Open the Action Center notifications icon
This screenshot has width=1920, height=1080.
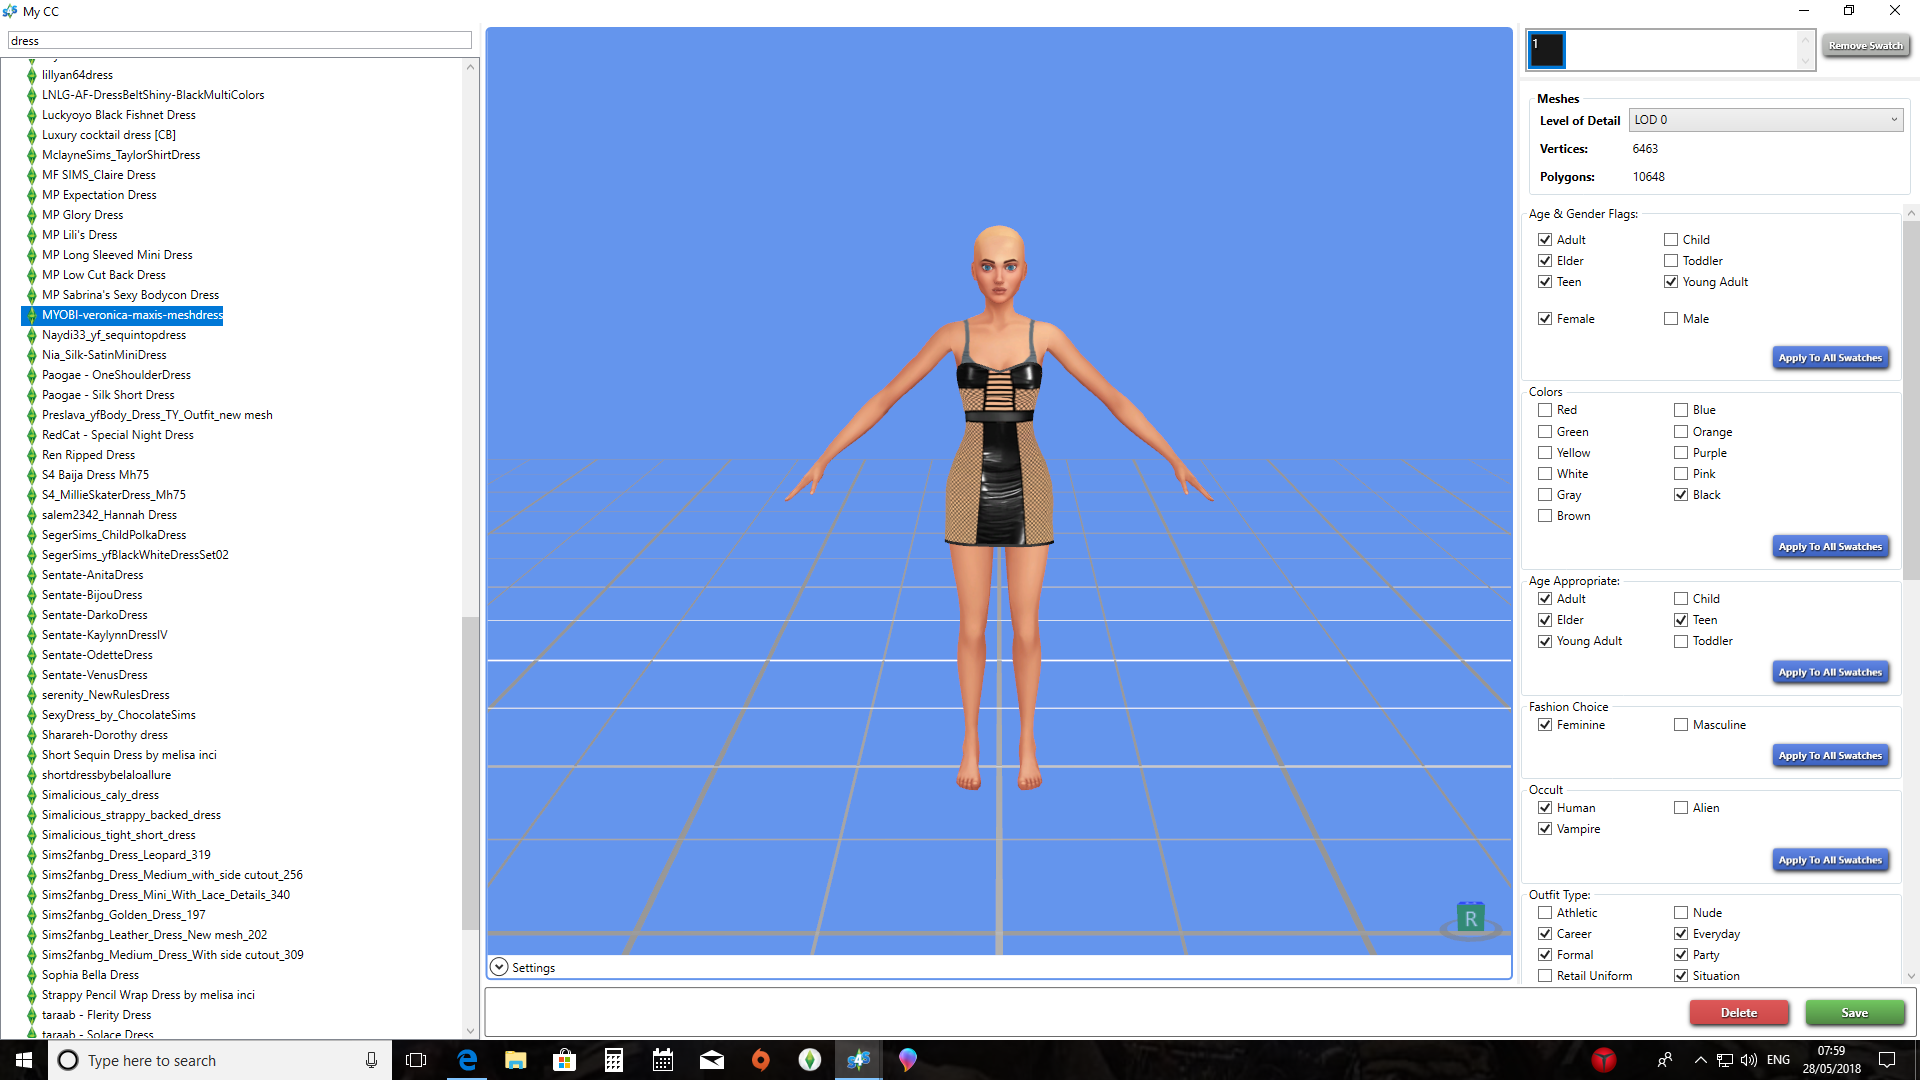click(x=1887, y=1060)
